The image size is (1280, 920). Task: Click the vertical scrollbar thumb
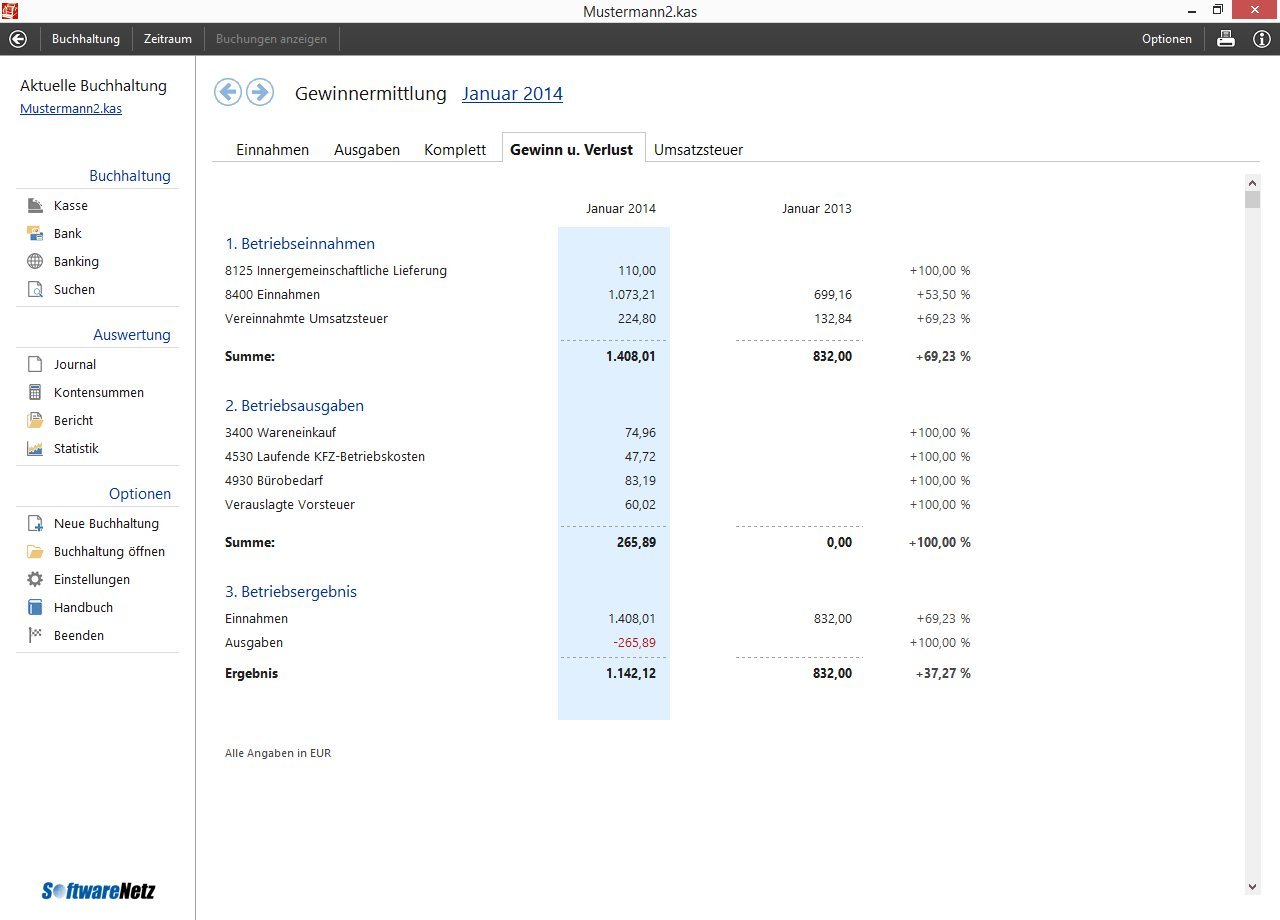click(x=1252, y=199)
